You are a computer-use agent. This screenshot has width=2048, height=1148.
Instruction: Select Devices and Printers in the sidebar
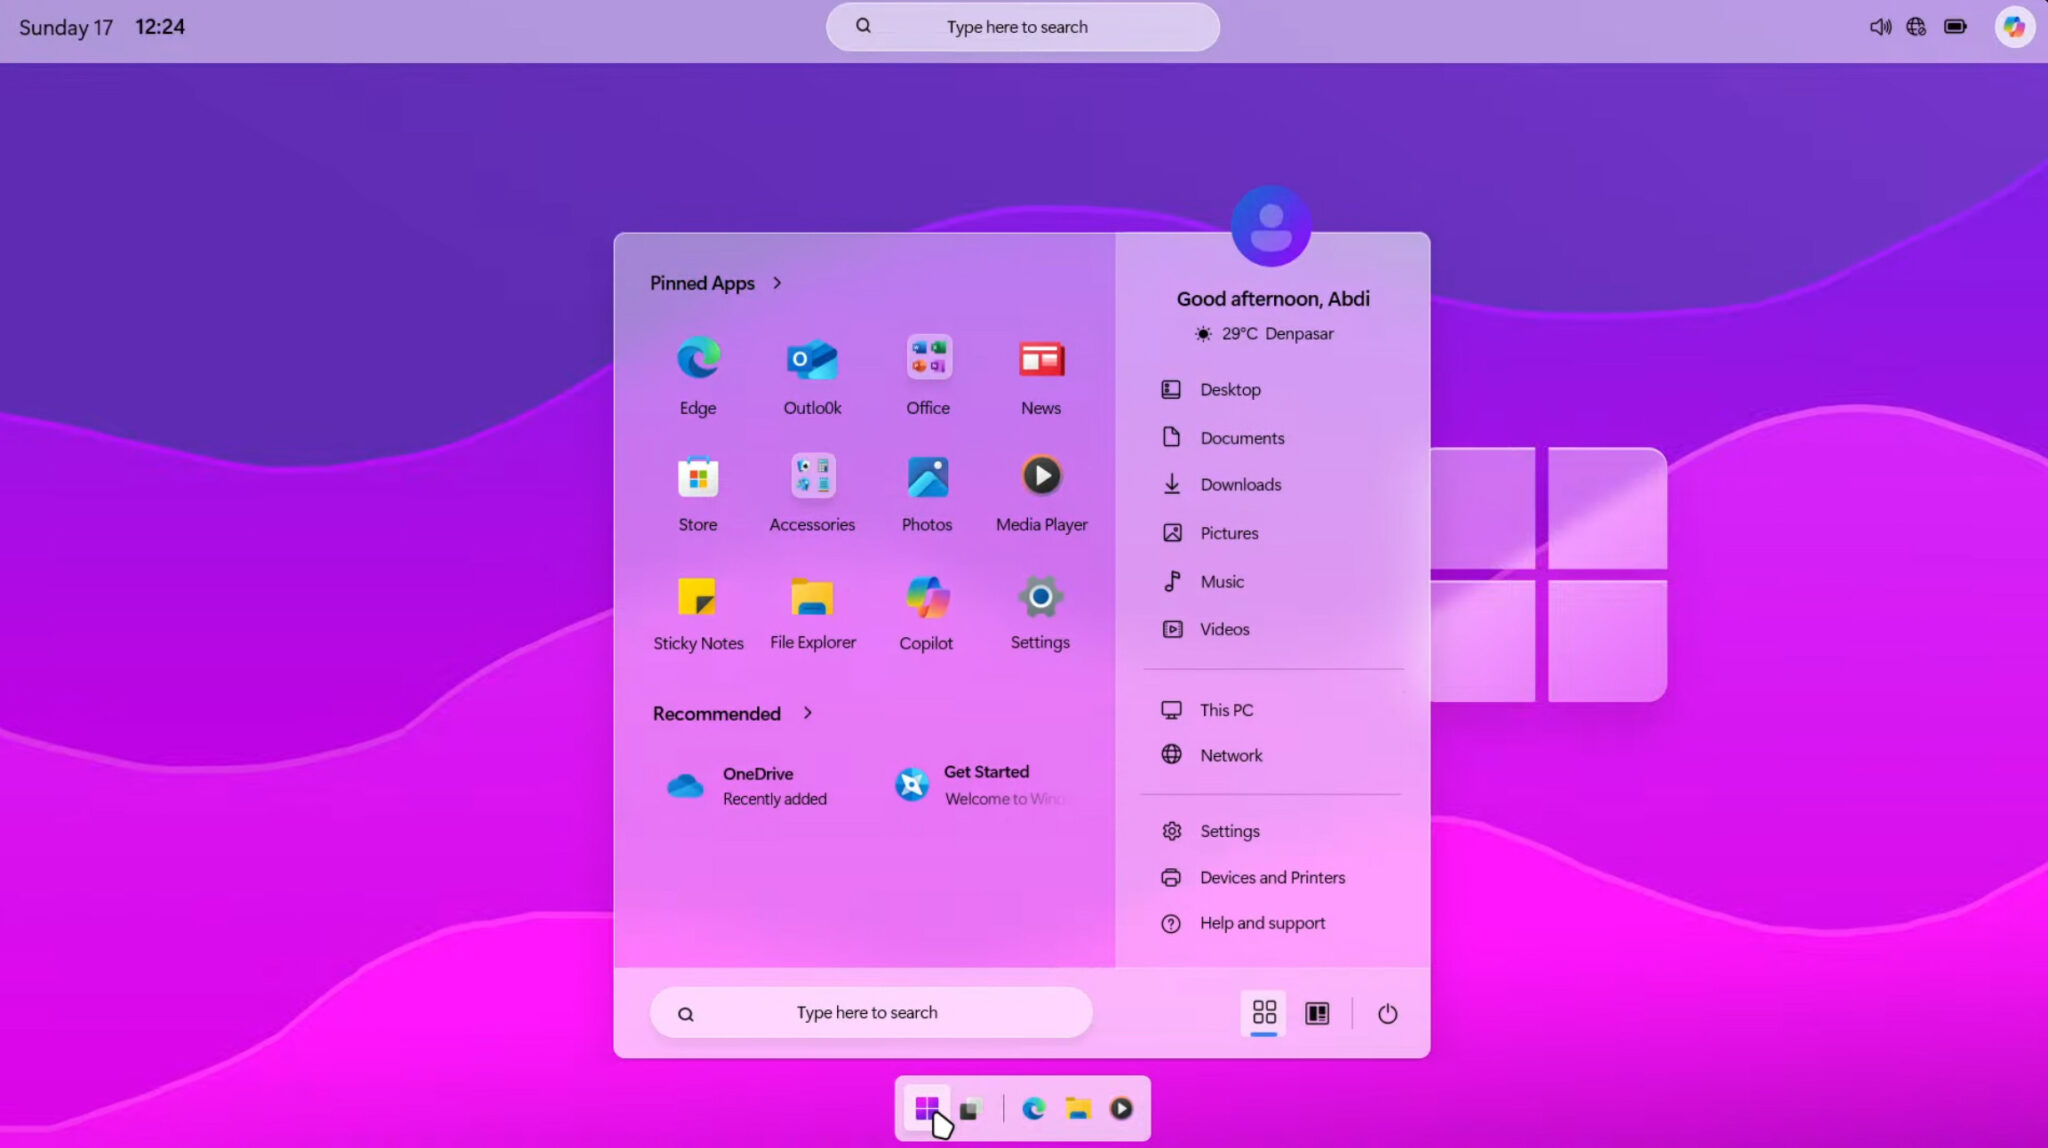pyautogui.click(x=1271, y=877)
